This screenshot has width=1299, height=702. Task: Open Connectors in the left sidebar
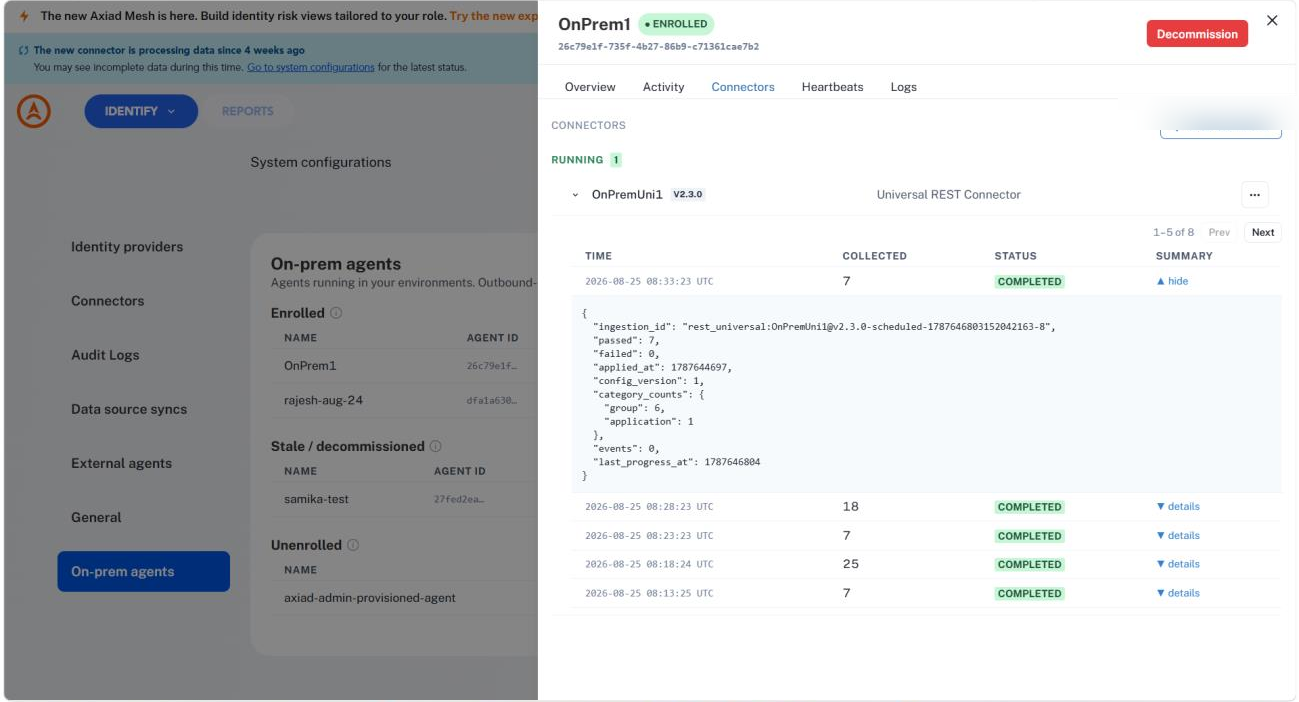pos(107,301)
